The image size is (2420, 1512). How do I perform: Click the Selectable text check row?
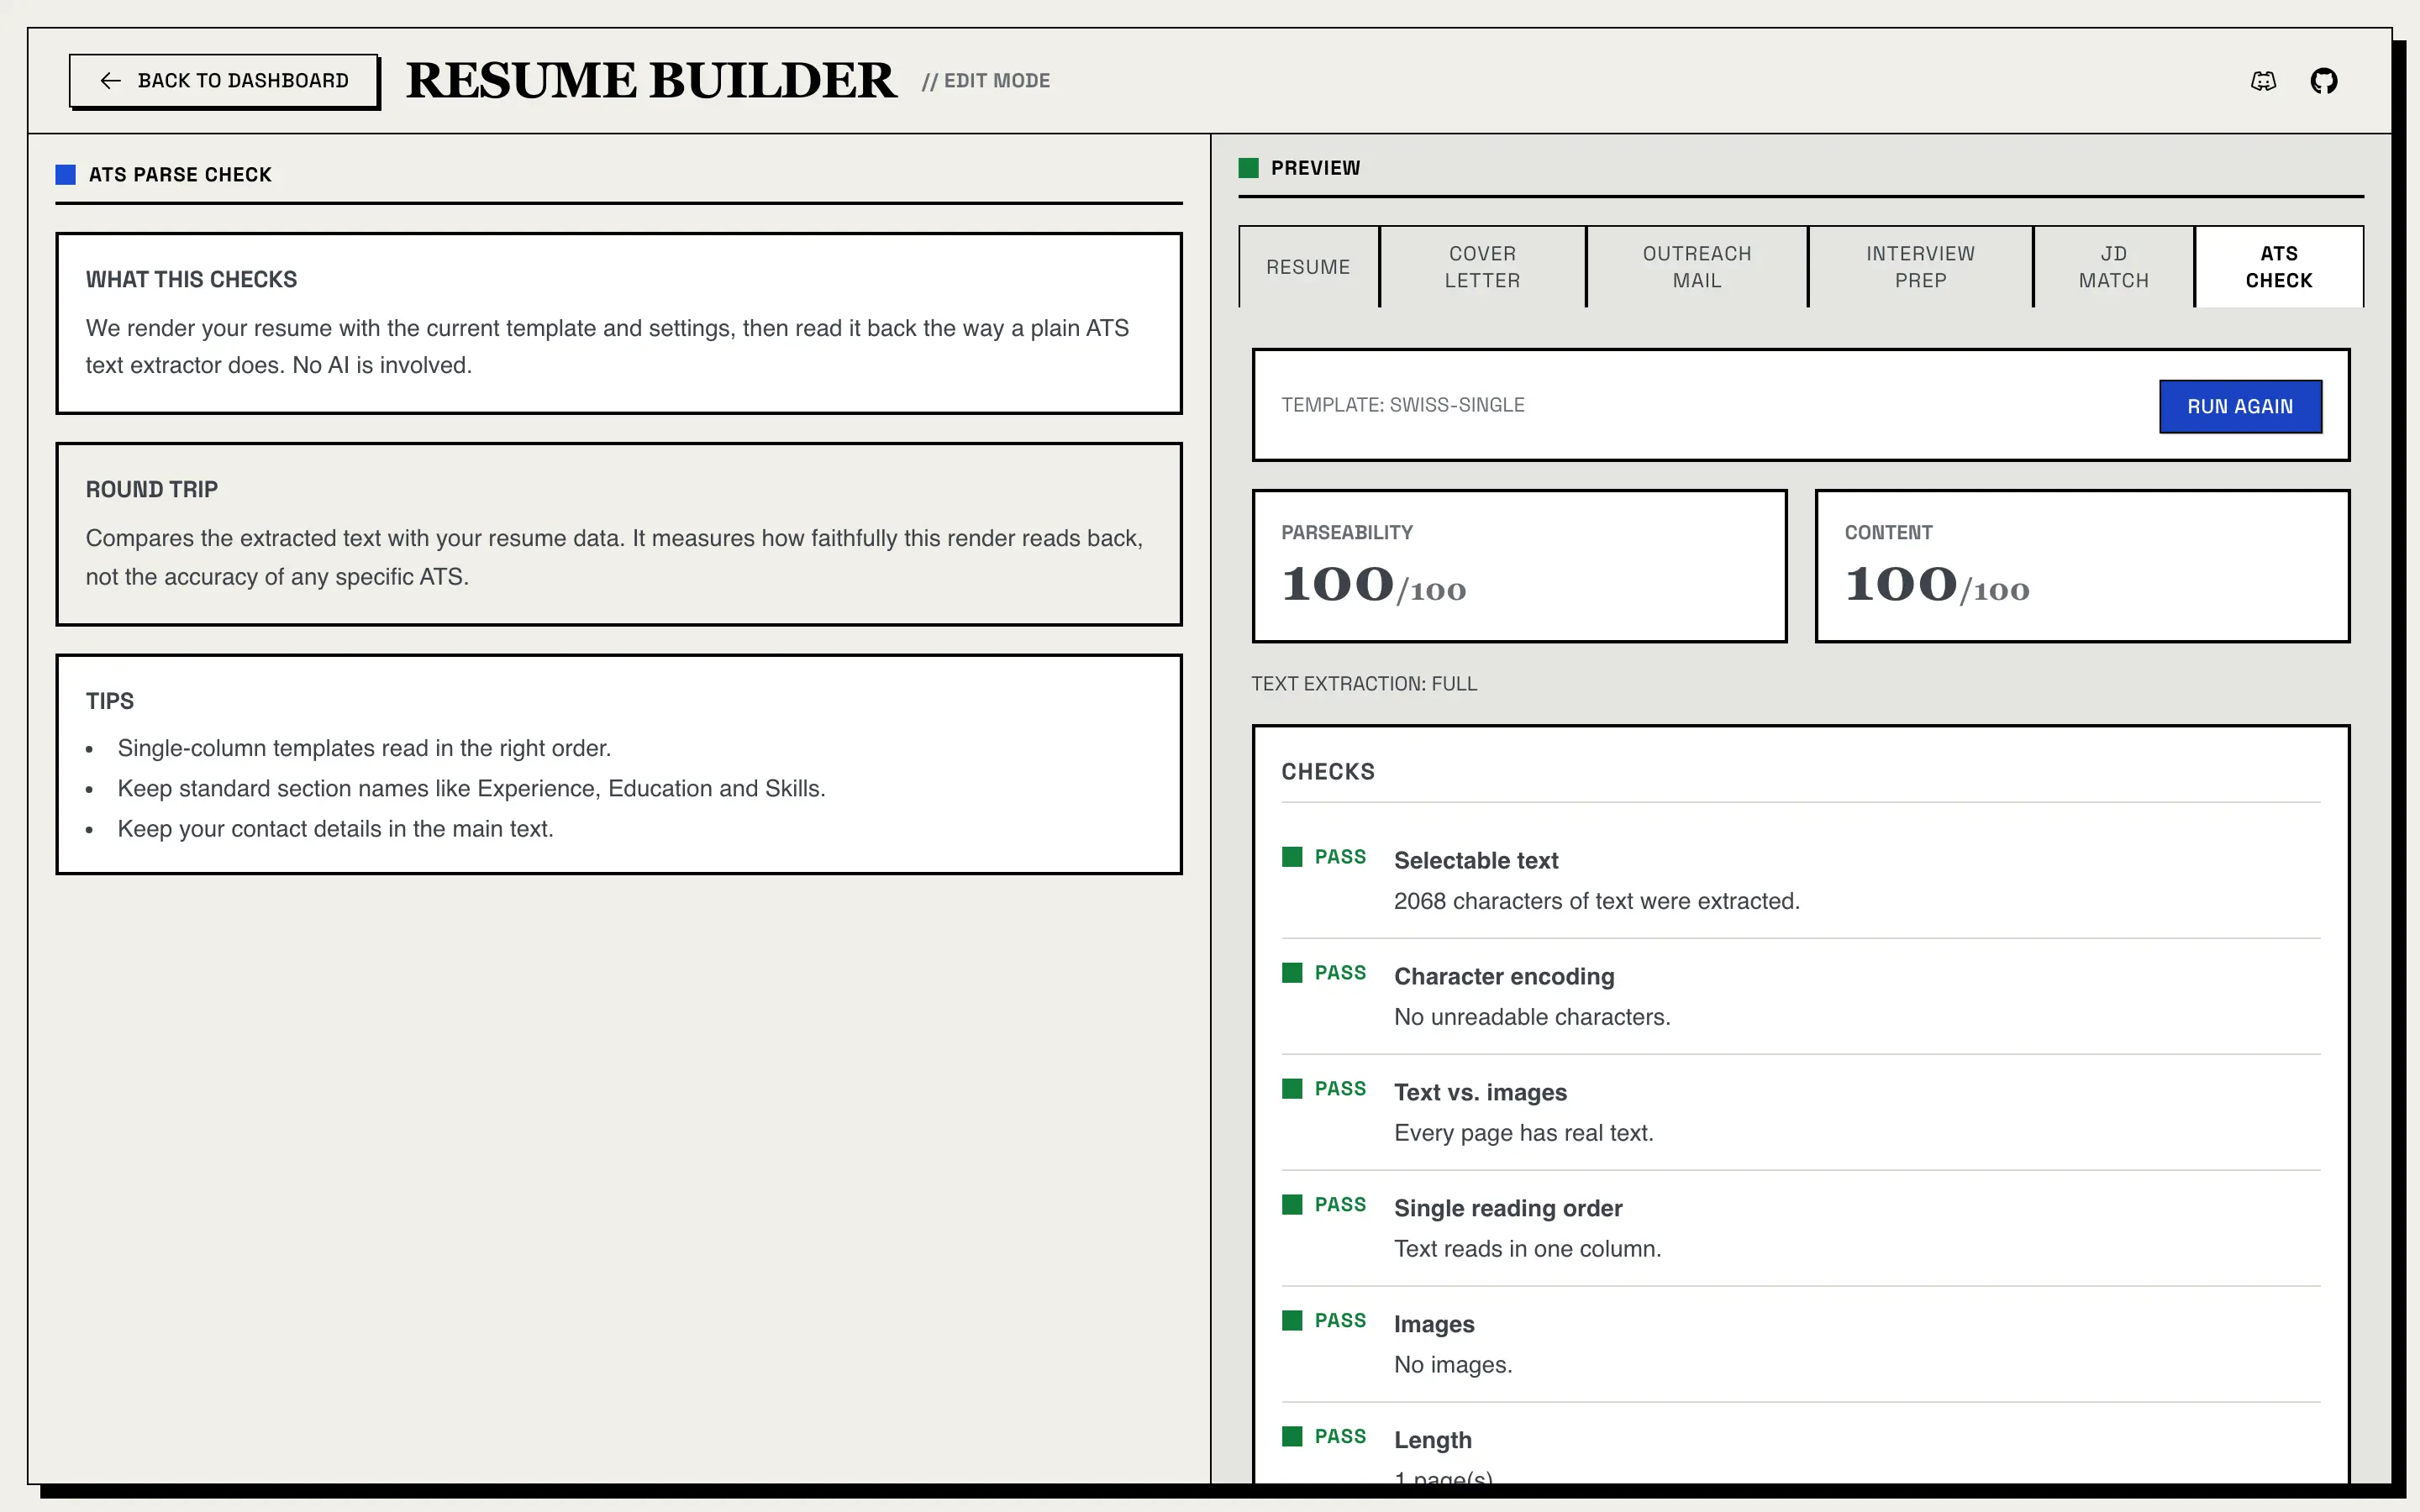1801,880
